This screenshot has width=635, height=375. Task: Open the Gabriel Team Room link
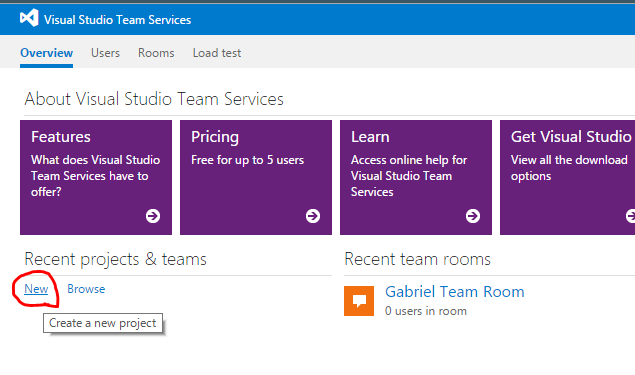[x=454, y=292]
